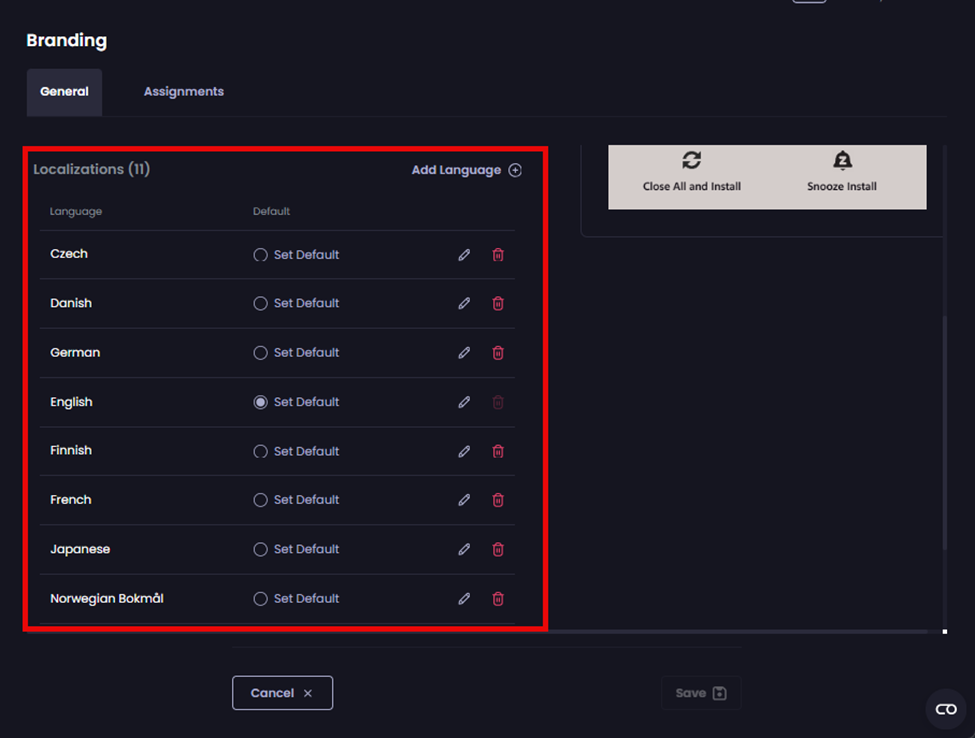
Task: Set Czech as the default language
Action: point(261,255)
